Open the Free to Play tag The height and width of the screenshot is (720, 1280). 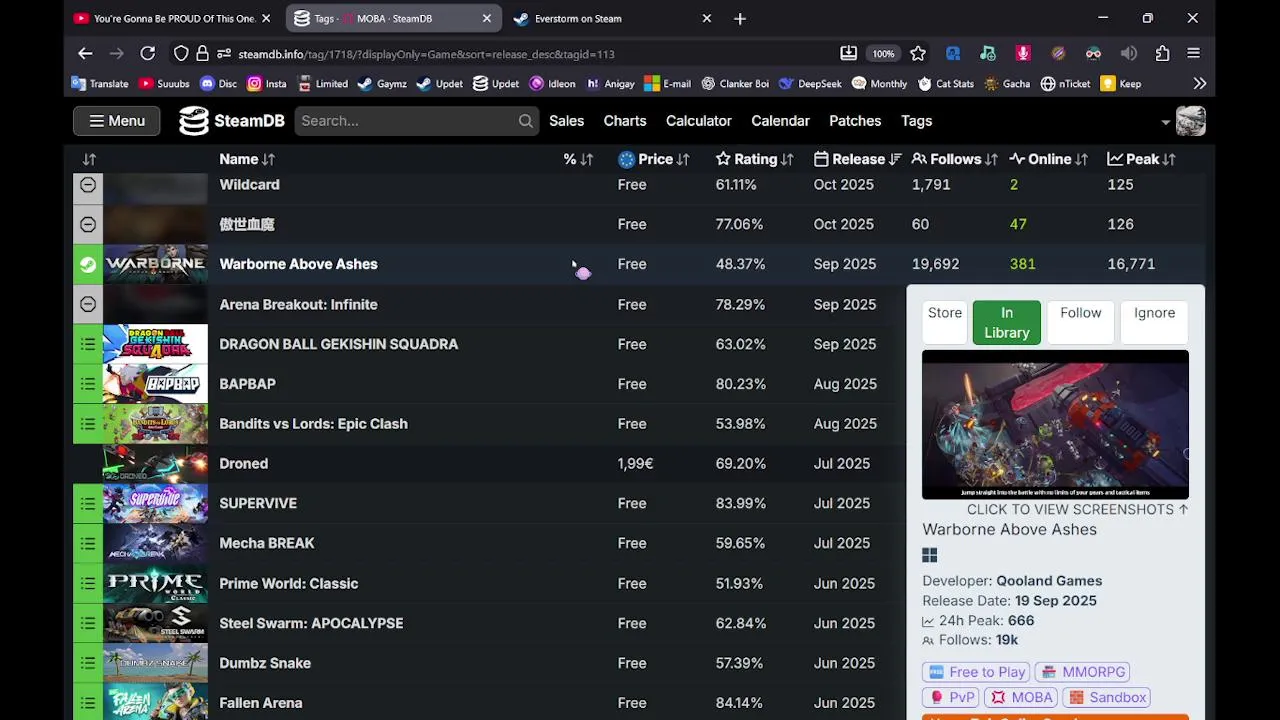pos(977,672)
